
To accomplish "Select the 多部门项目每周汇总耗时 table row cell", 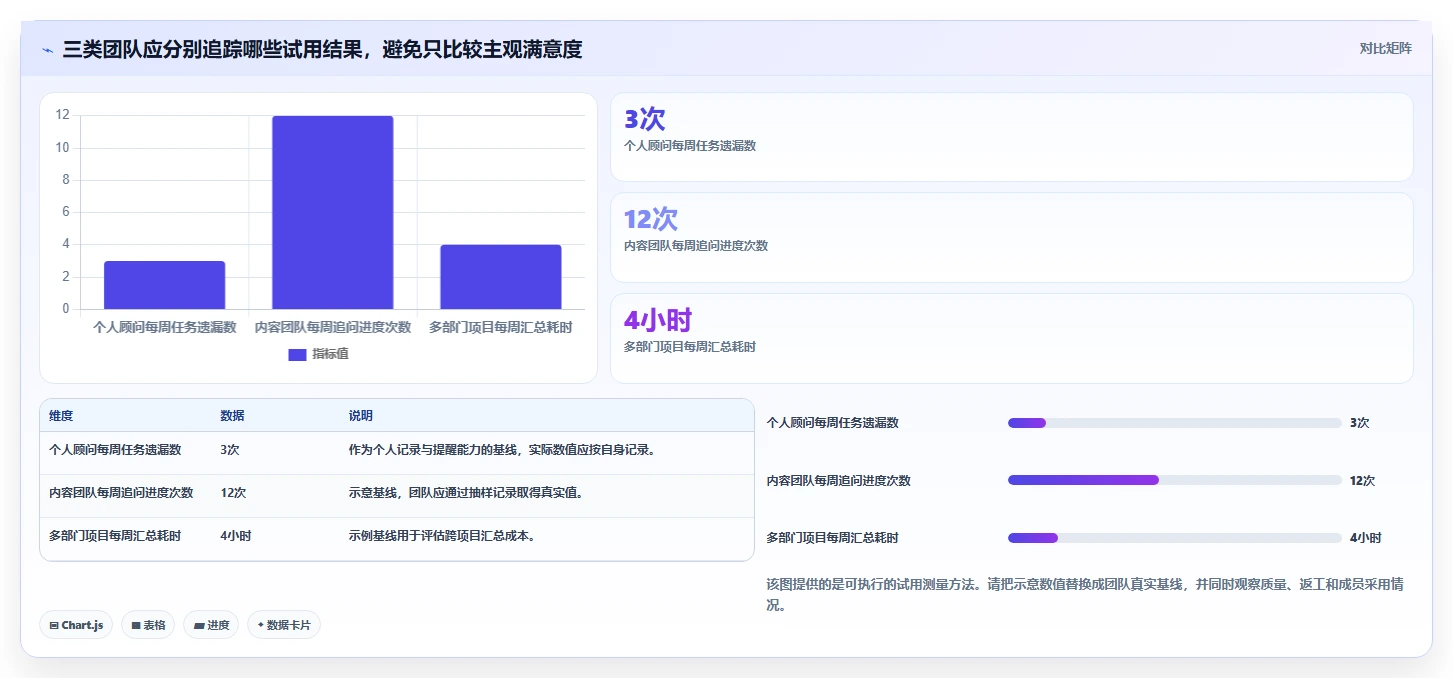I will pyautogui.click(x=115, y=536).
